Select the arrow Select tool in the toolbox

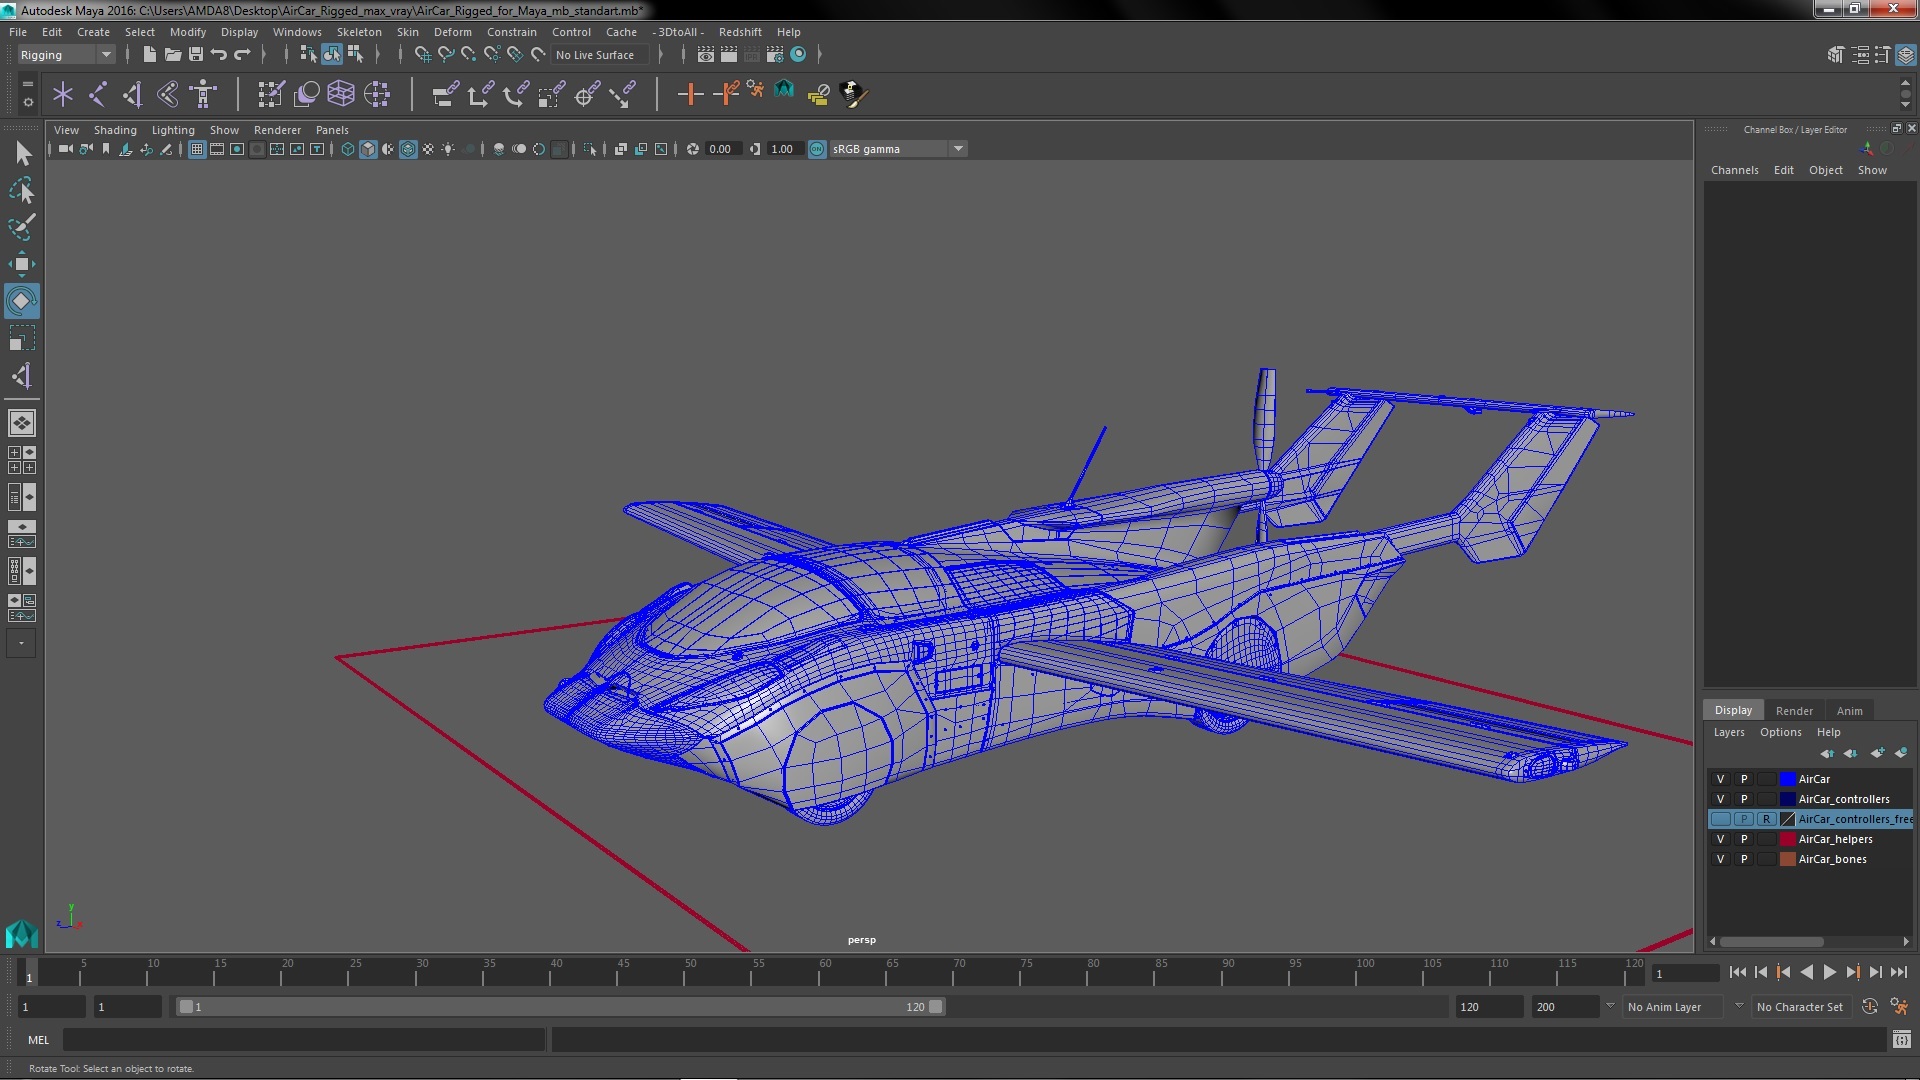22,153
